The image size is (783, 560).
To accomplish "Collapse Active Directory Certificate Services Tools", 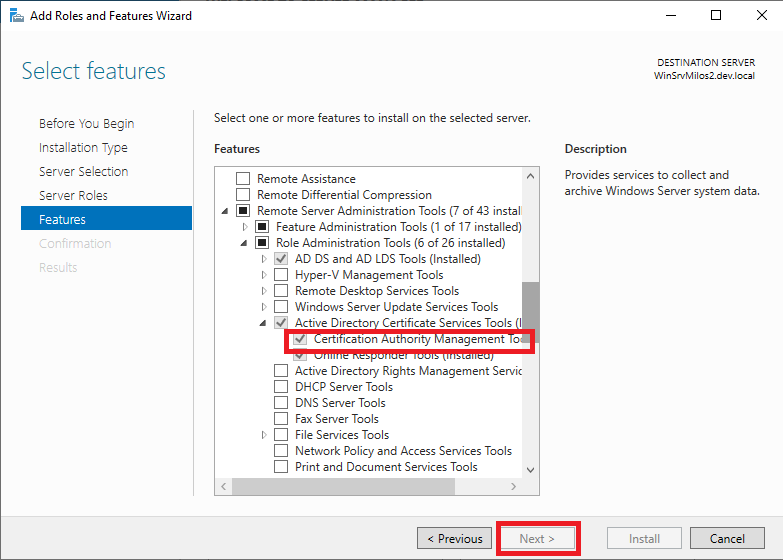I will point(265,323).
